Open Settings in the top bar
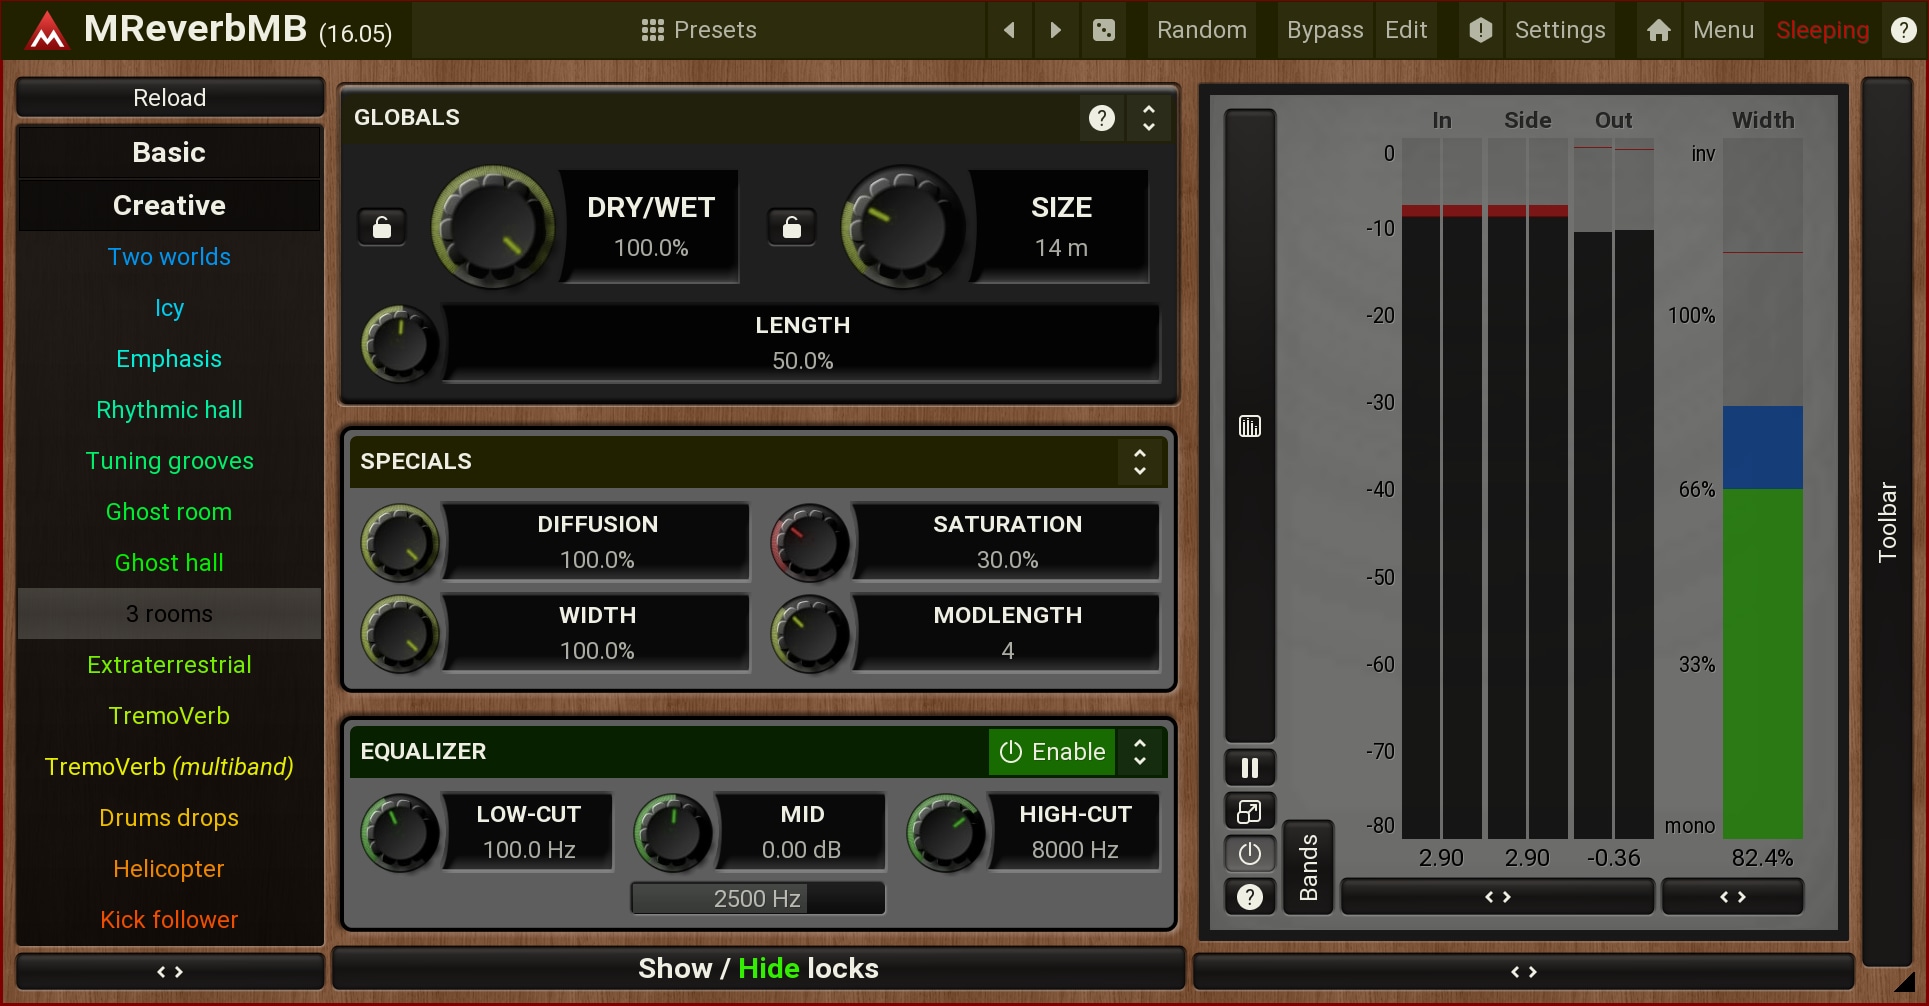 tap(1560, 30)
